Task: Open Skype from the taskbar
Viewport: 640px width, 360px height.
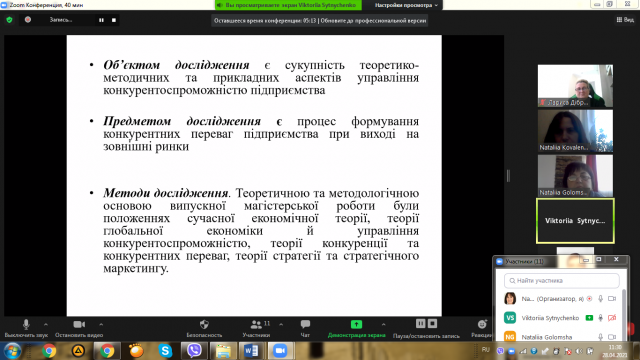Action: pos(165,351)
